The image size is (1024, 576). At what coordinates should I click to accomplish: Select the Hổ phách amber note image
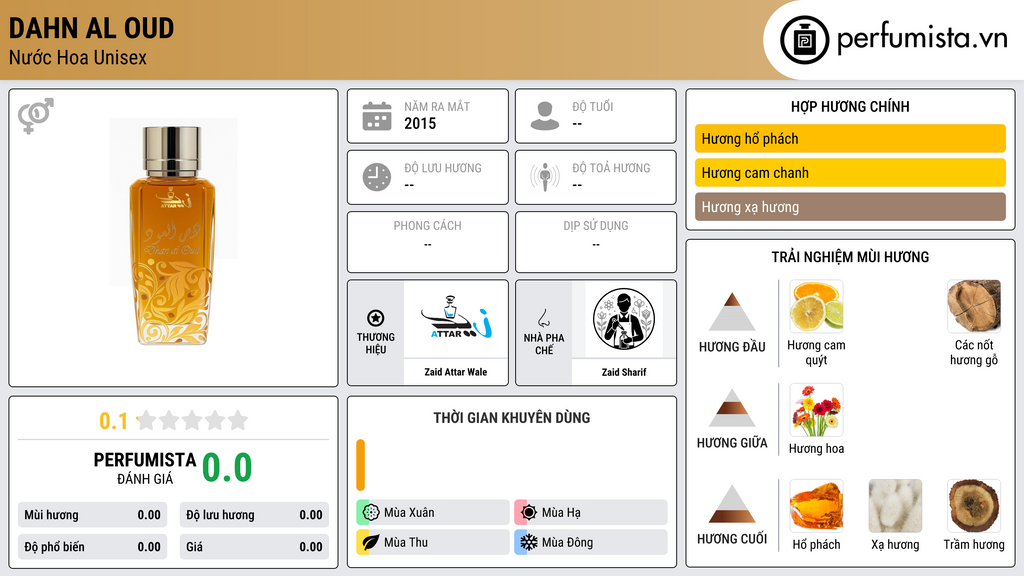(x=816, y=506)
